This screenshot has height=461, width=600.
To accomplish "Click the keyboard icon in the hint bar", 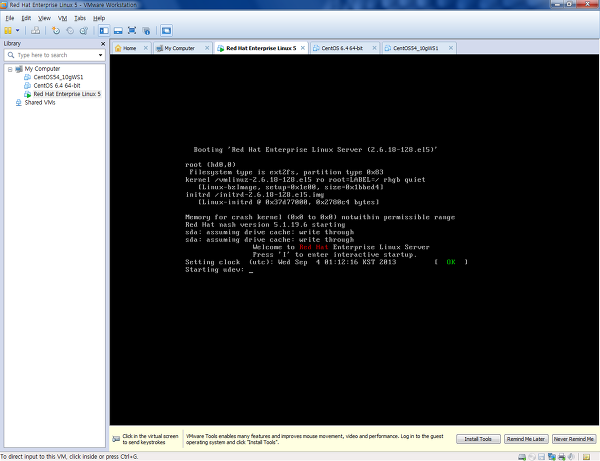I will pos(116,439).
